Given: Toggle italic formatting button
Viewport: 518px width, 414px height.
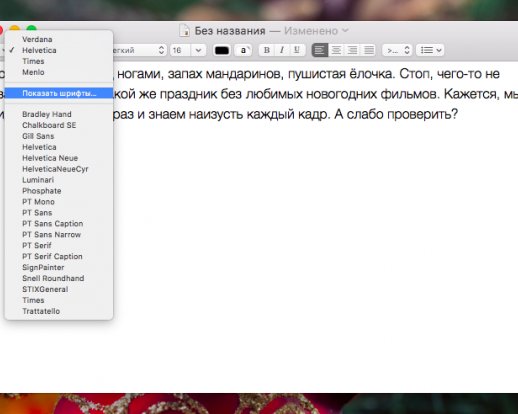Looking at the screenshot, I should 282,50.
